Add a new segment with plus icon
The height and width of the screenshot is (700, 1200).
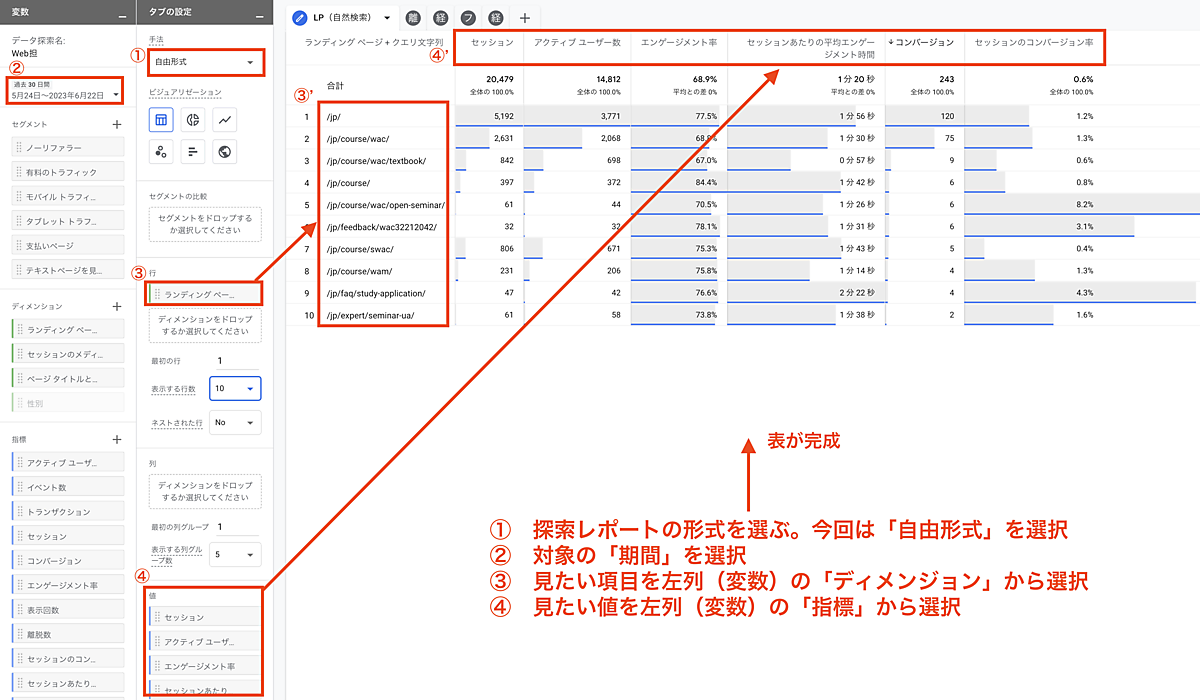pyautogui.click(x=117, y=124)
